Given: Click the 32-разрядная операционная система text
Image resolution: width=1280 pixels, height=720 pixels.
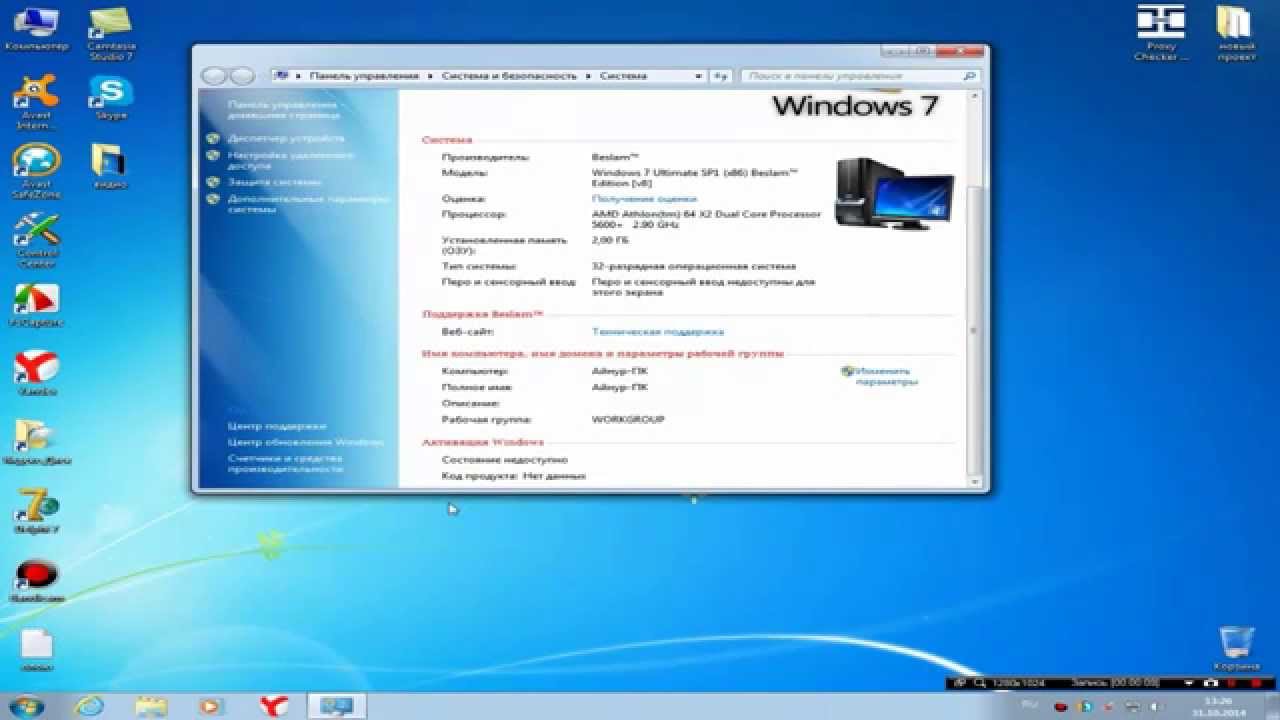Looking at the screenshot, I should 694,267.
